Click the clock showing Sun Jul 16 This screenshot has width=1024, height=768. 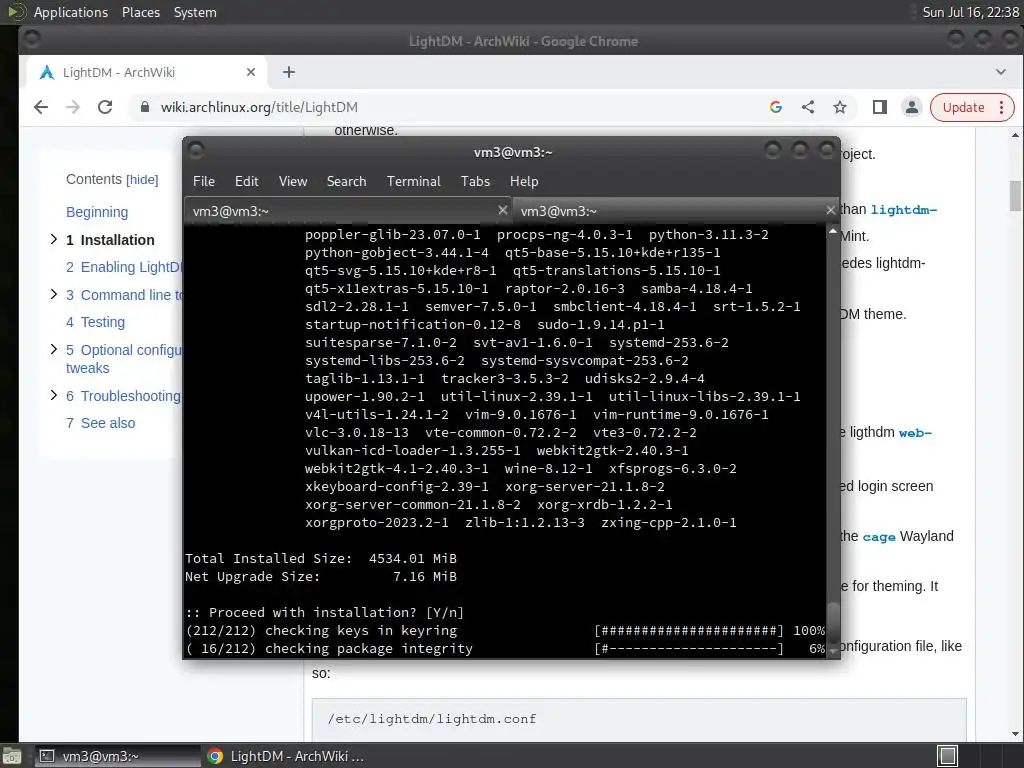pyautogui.click(x=970, y=12)
